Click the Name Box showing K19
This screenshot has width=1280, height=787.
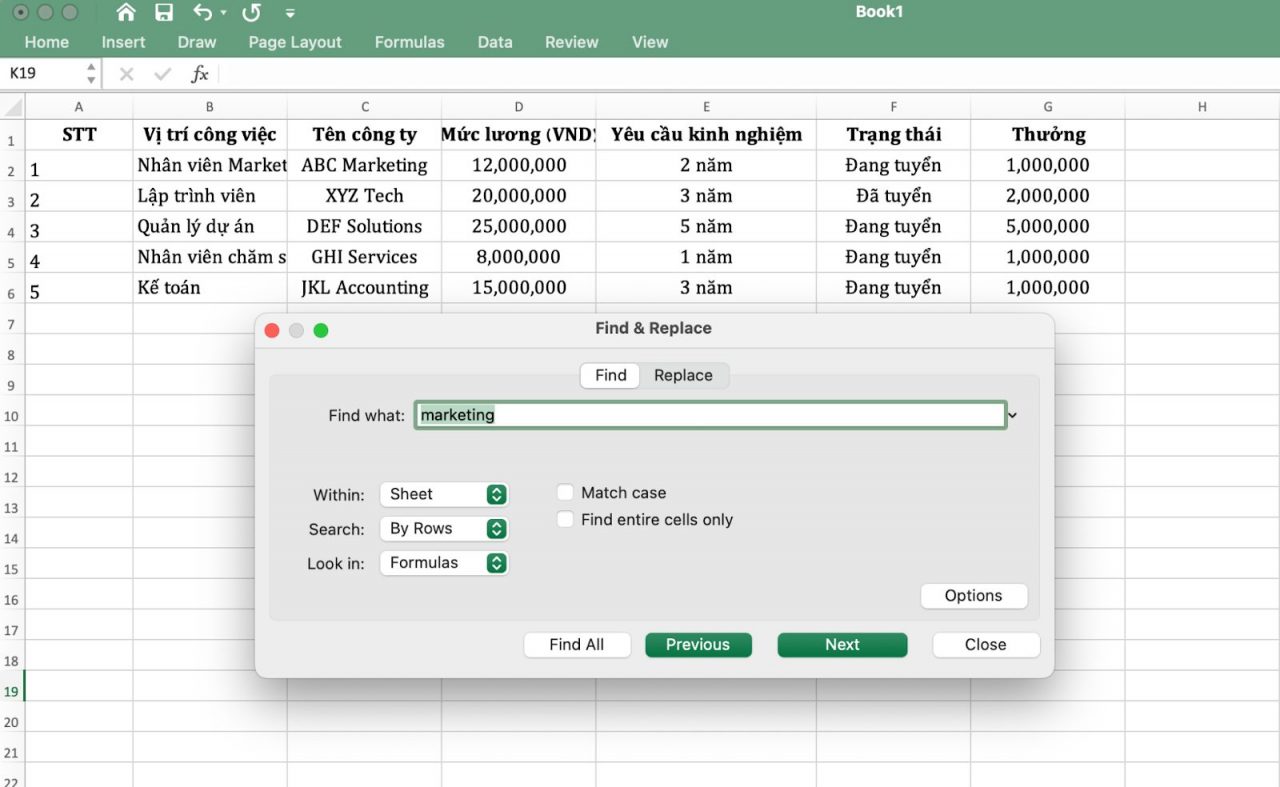43,74
